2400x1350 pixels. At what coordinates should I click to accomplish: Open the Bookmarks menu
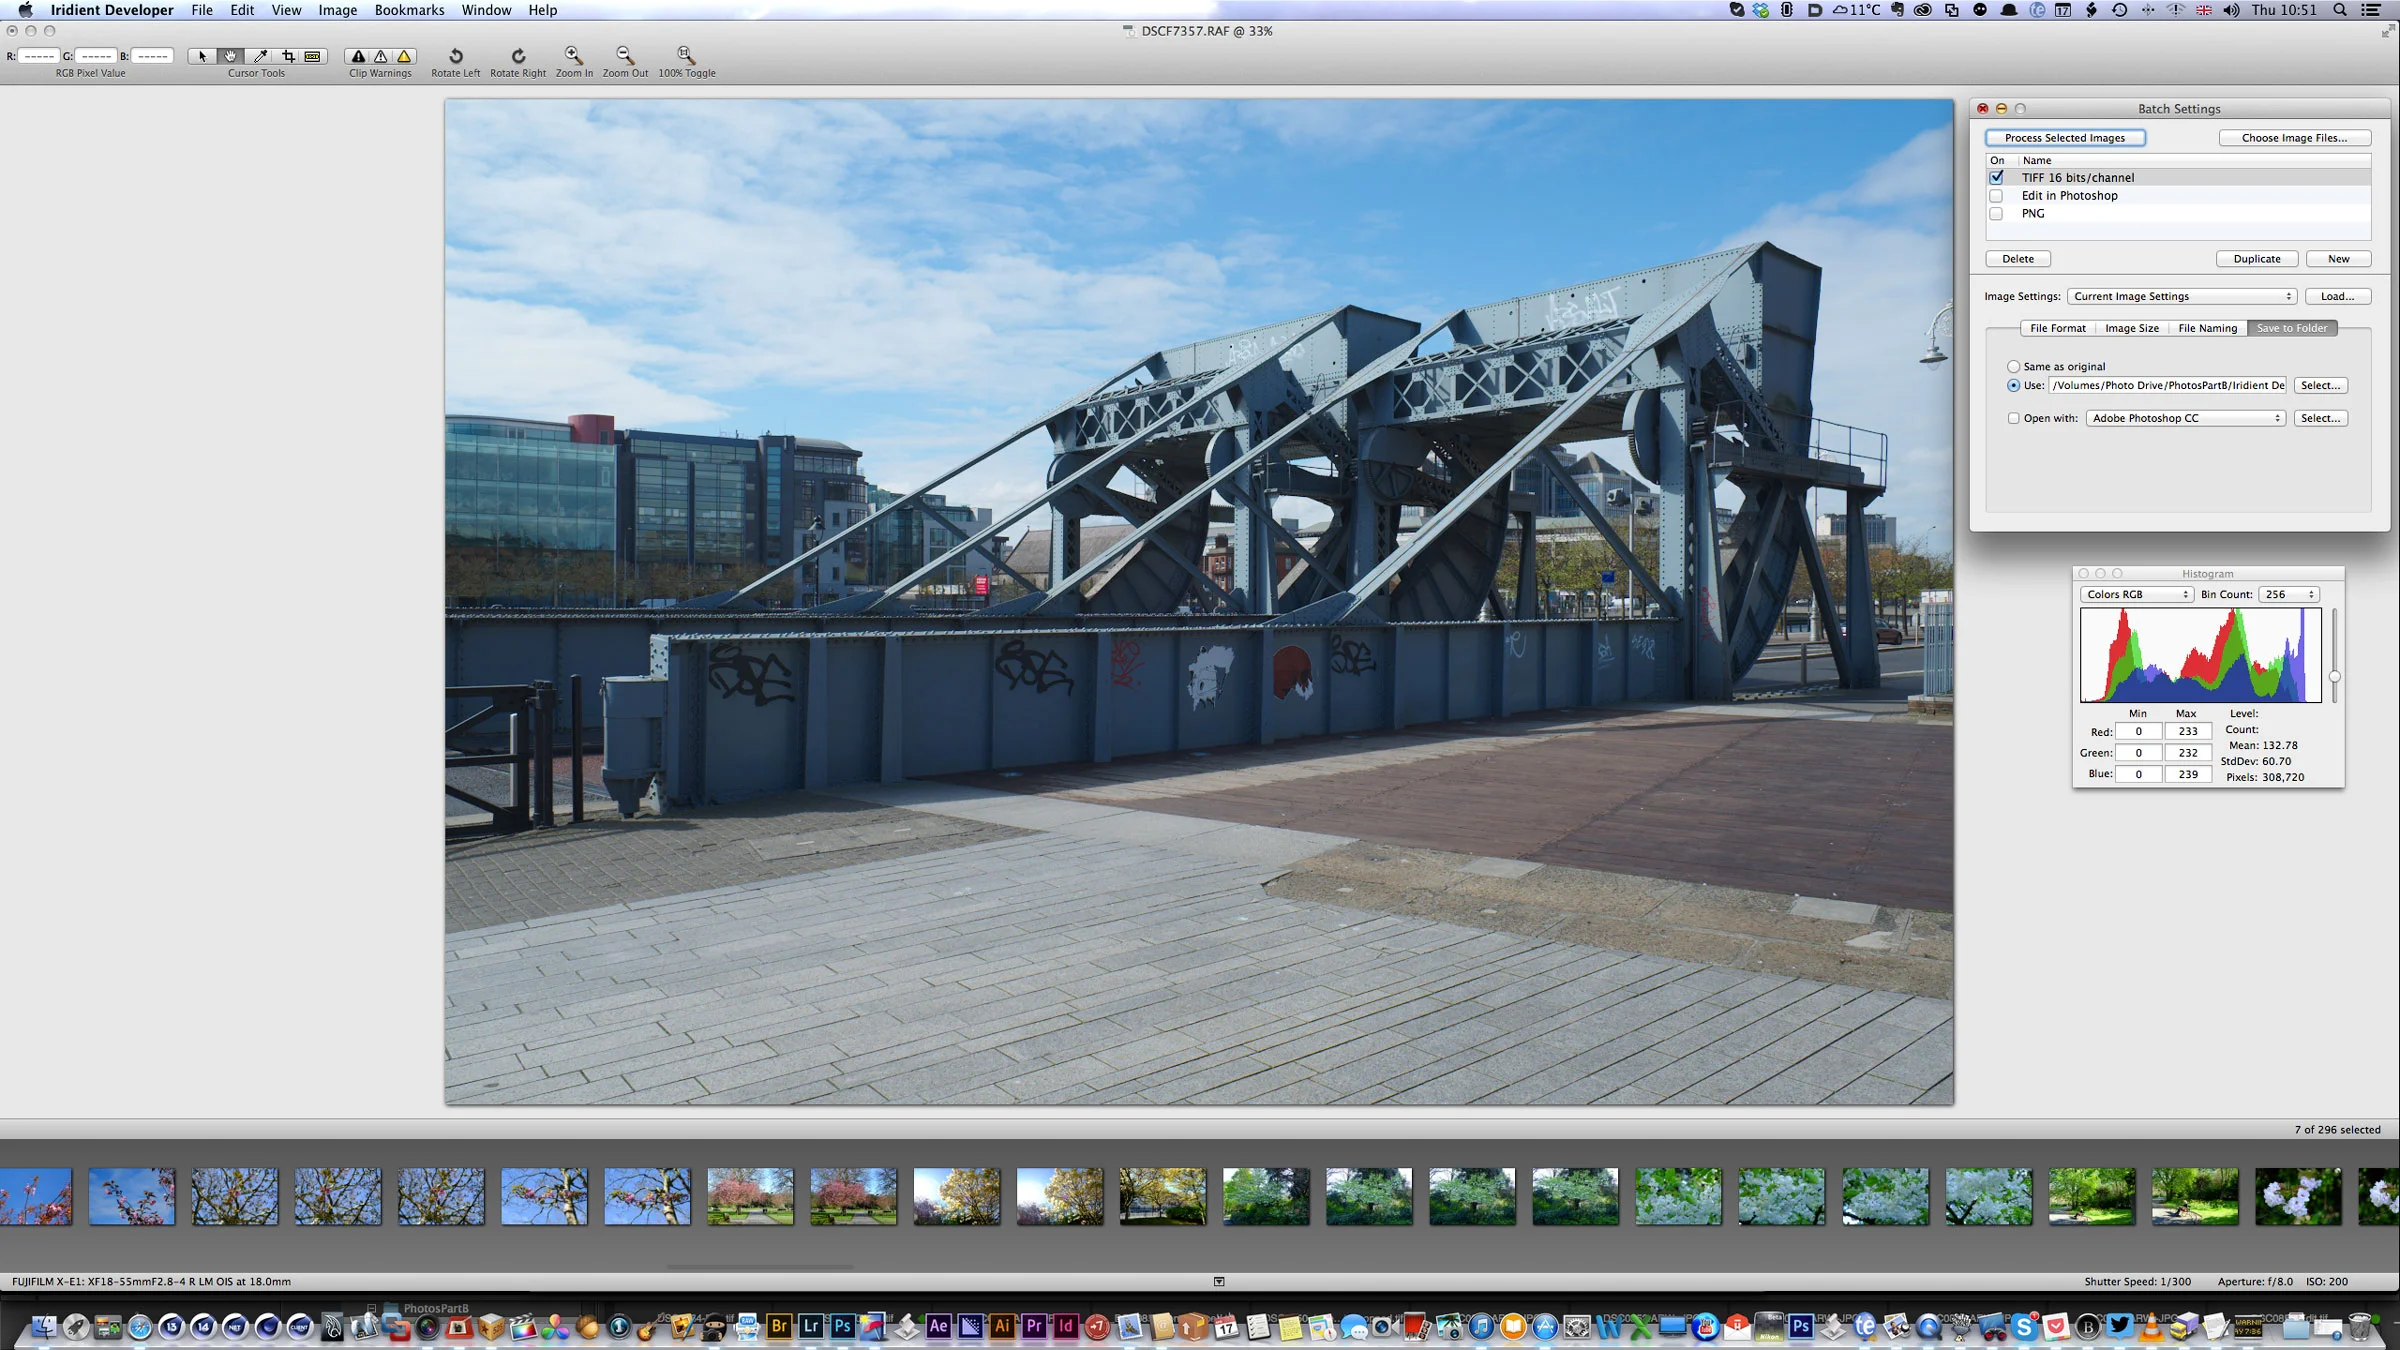[x=409, y=10]
